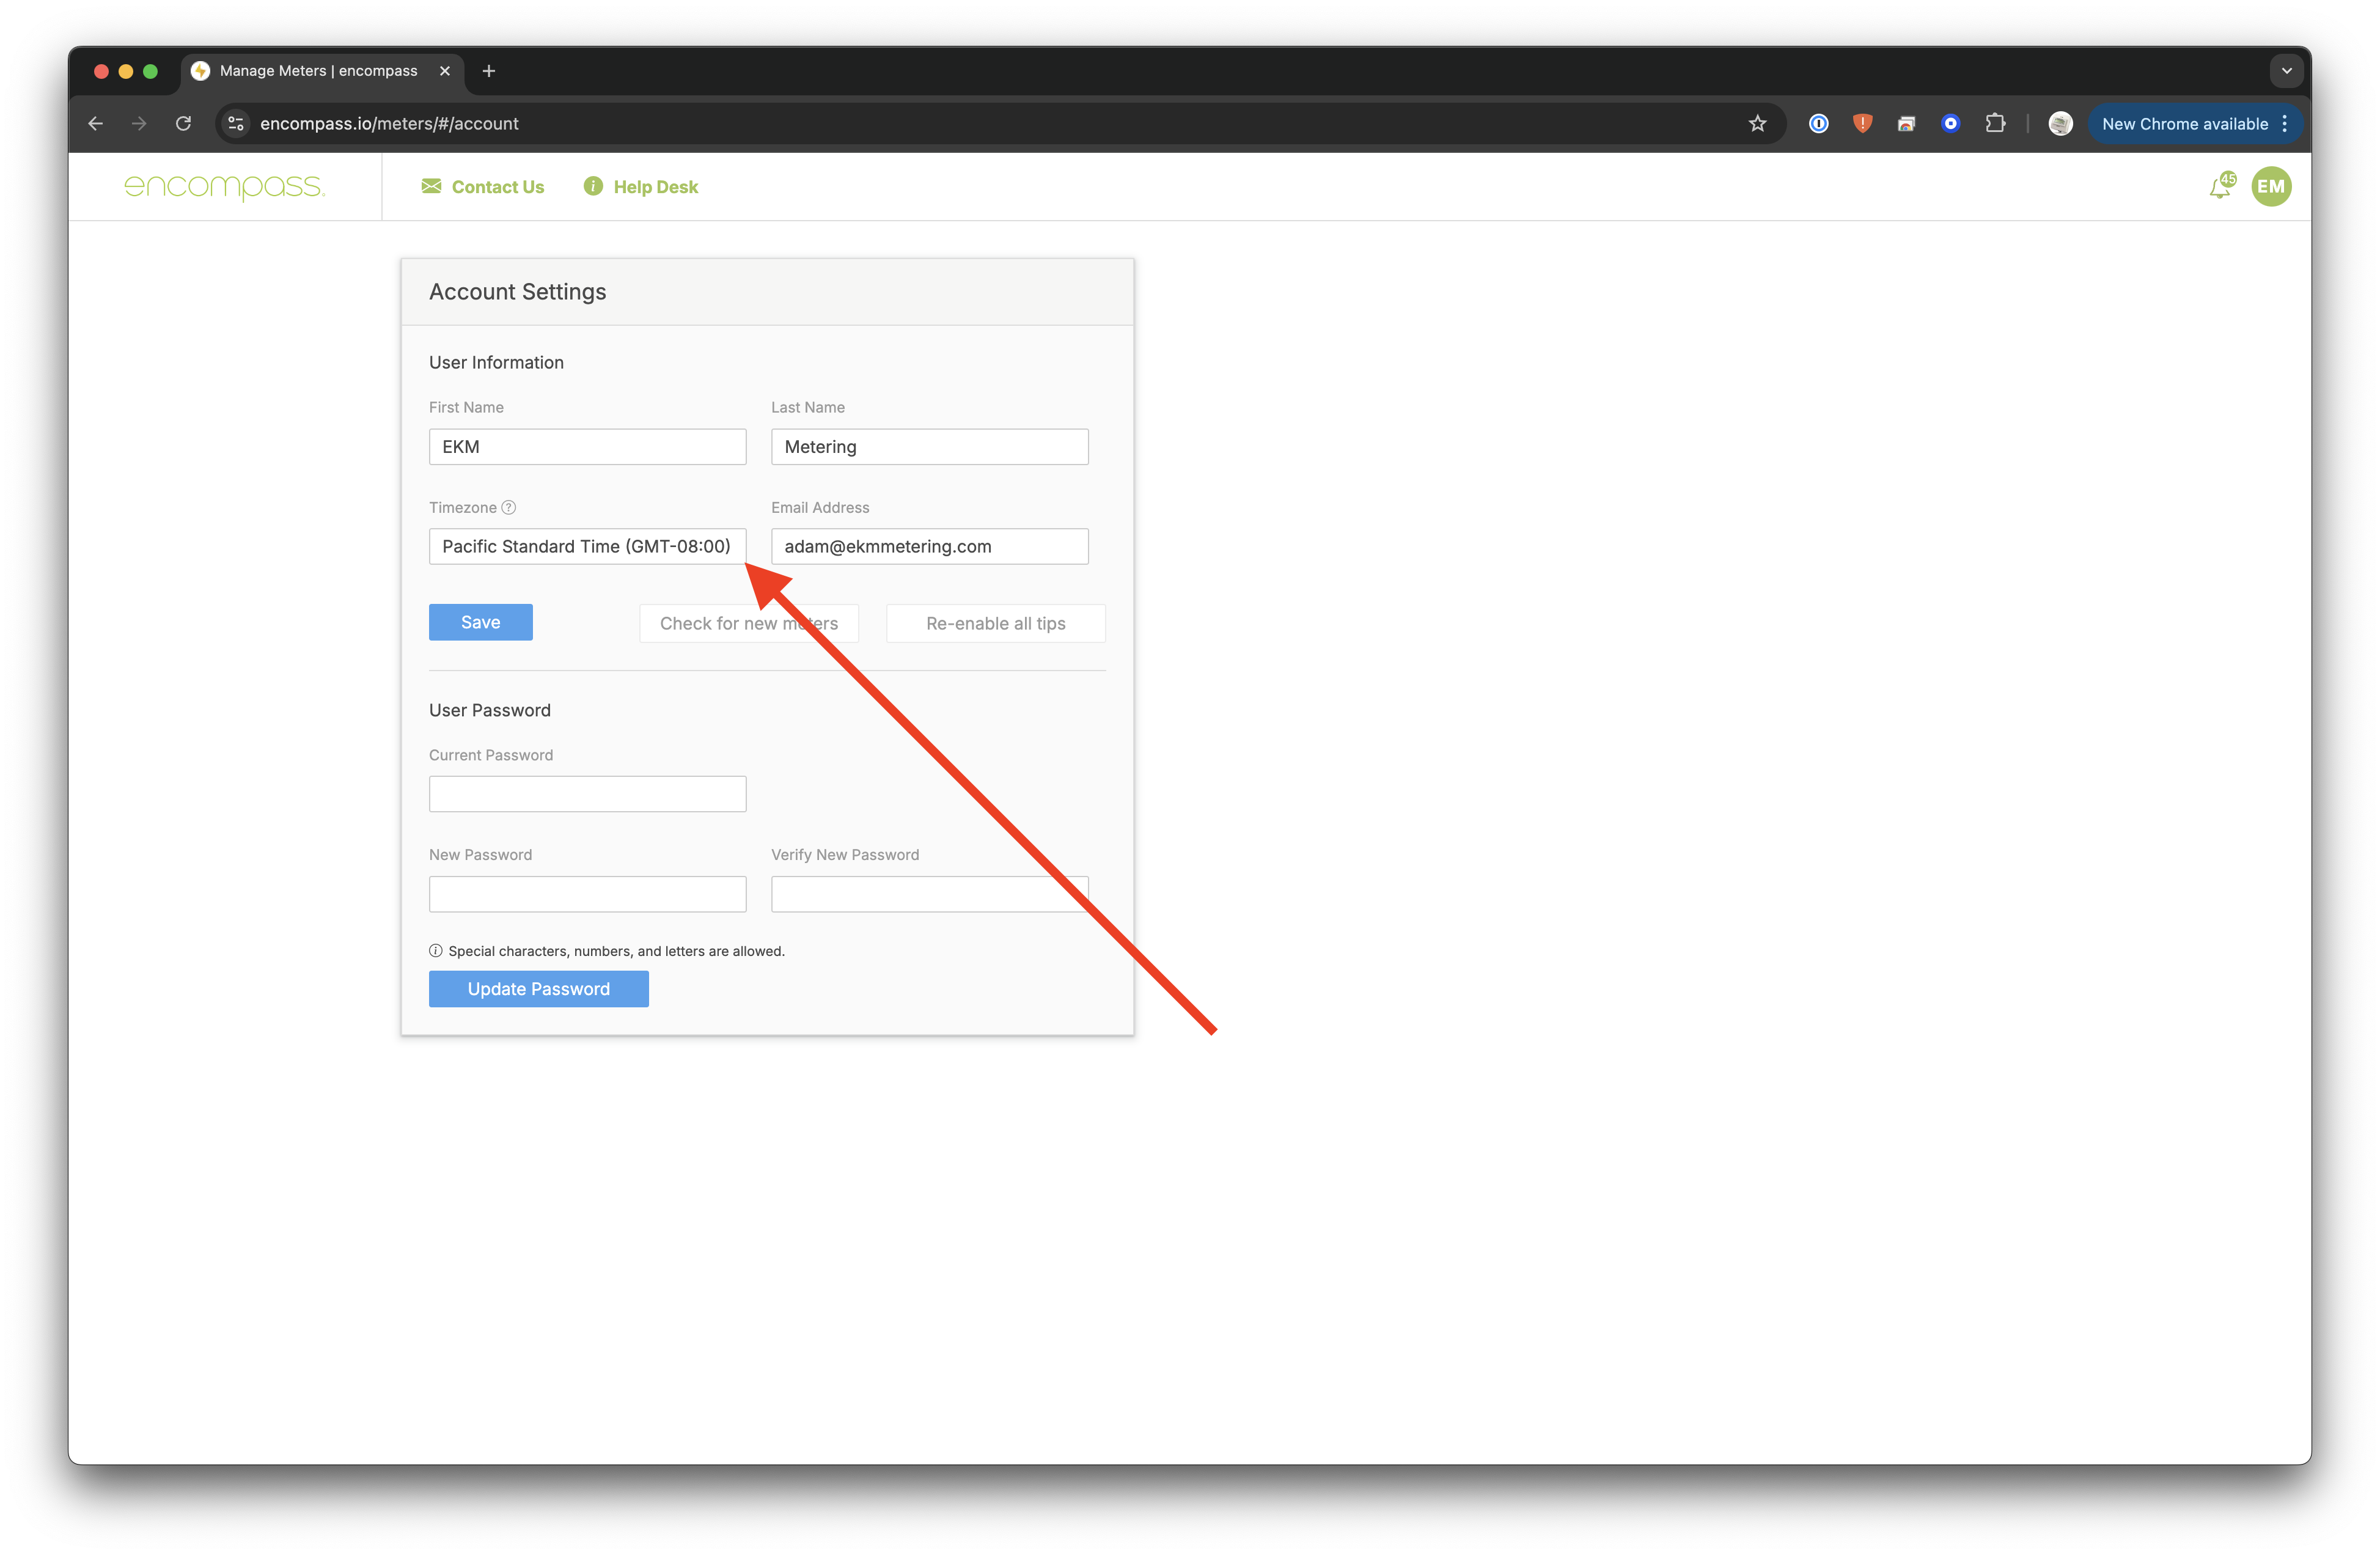This screenshot has height=1555, width=2380.
Task: Expand the tab search chevron
Action: 2286,71
